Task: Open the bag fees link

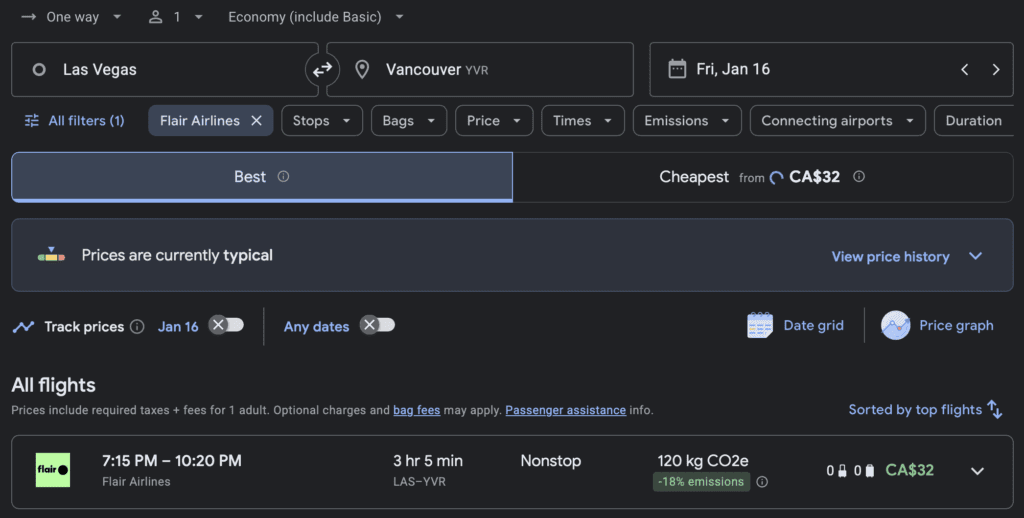Action: click(x=417, y=410)
